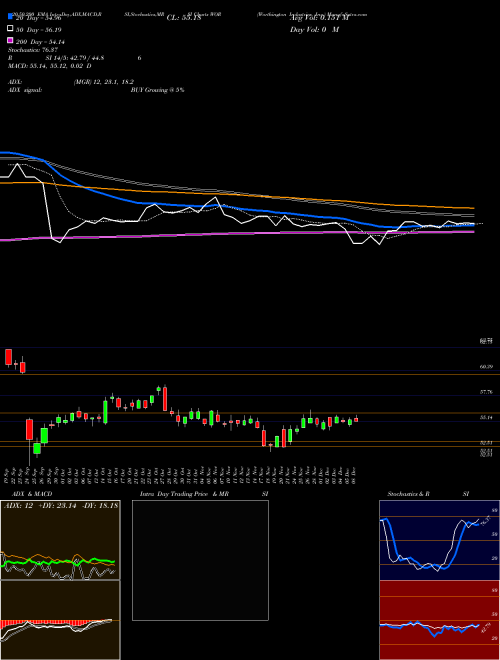
Task: Click the red RSI chart panel
Action: pyautogui.click(x=439, y=620)
